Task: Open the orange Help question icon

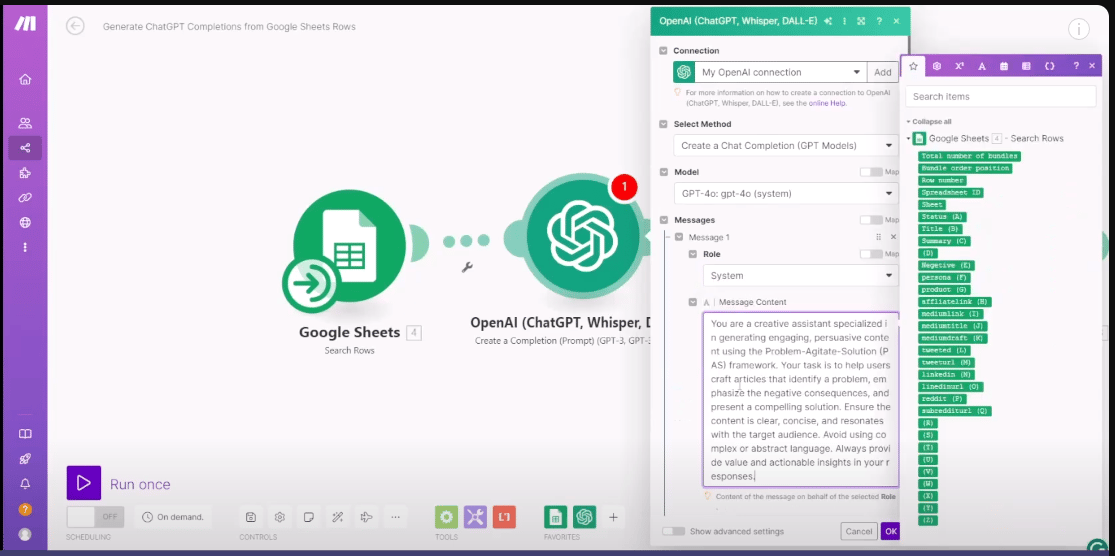Action: [x=25, y=509]
